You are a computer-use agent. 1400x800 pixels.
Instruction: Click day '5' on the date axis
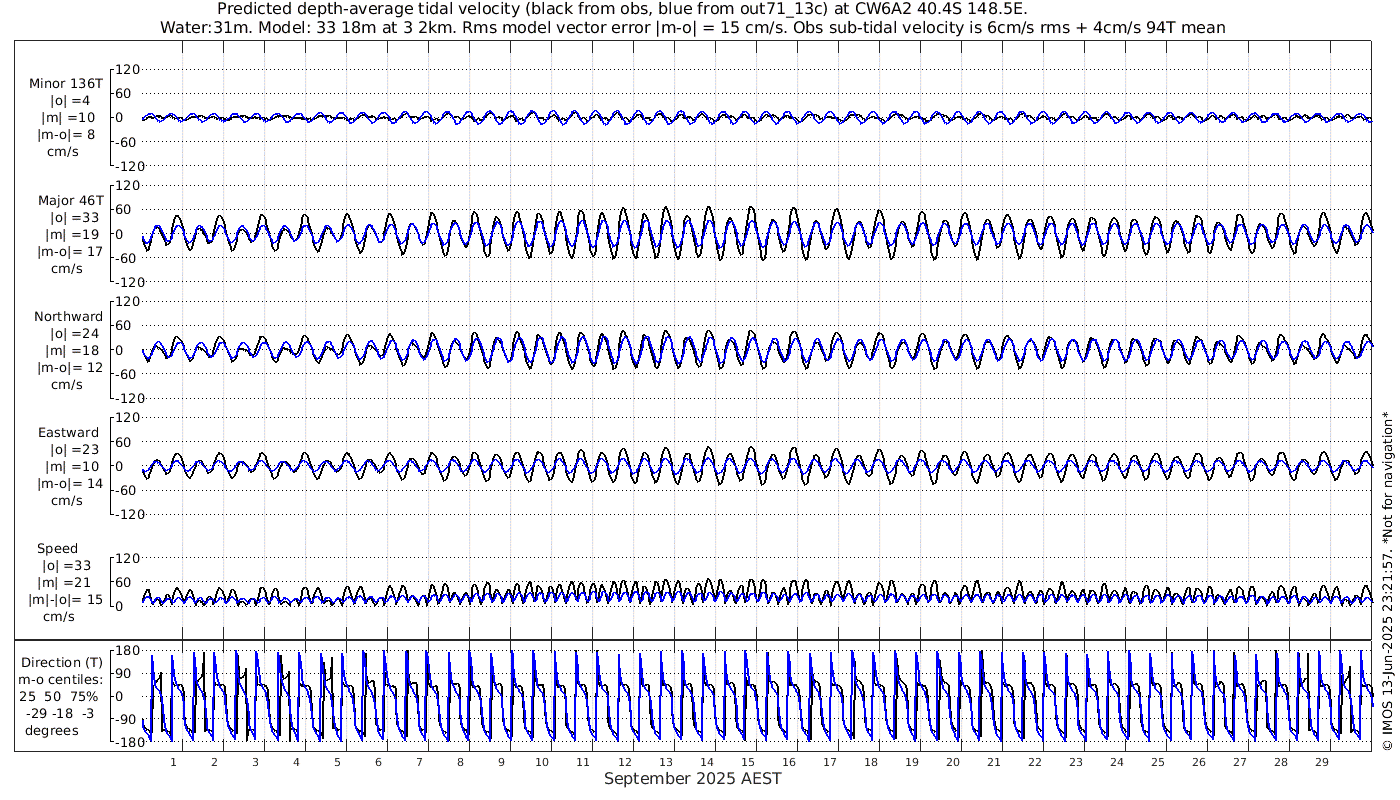(x=337, y=762)
